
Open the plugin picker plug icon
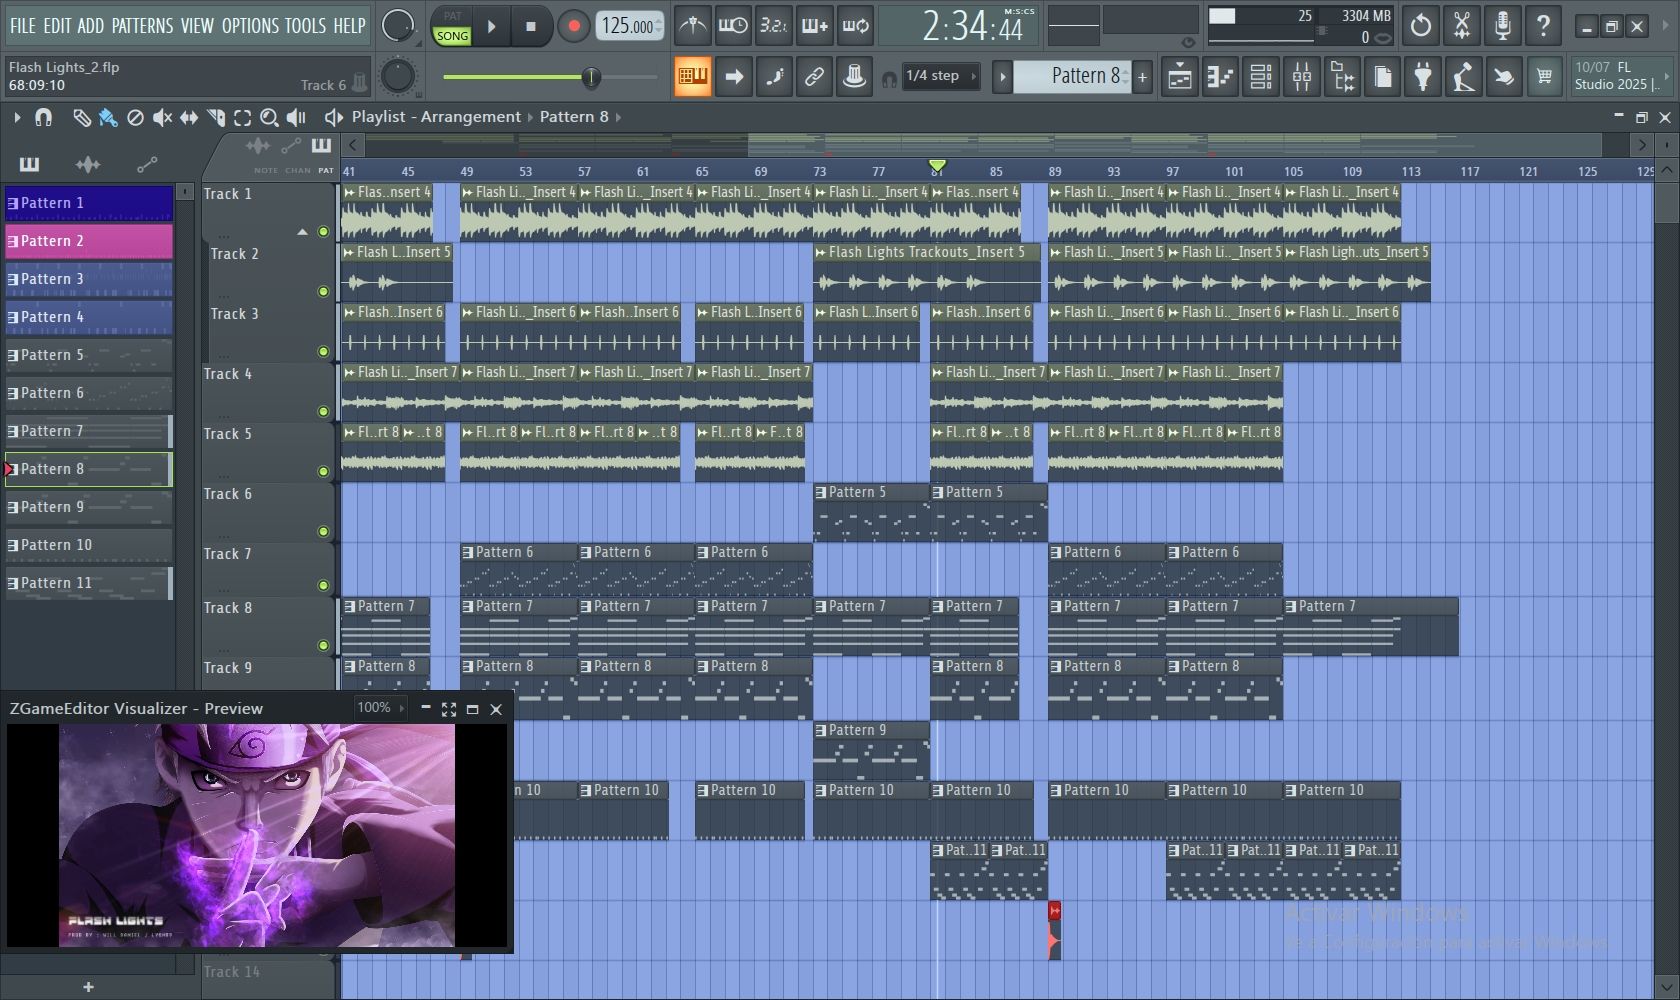coord(1423,76)
